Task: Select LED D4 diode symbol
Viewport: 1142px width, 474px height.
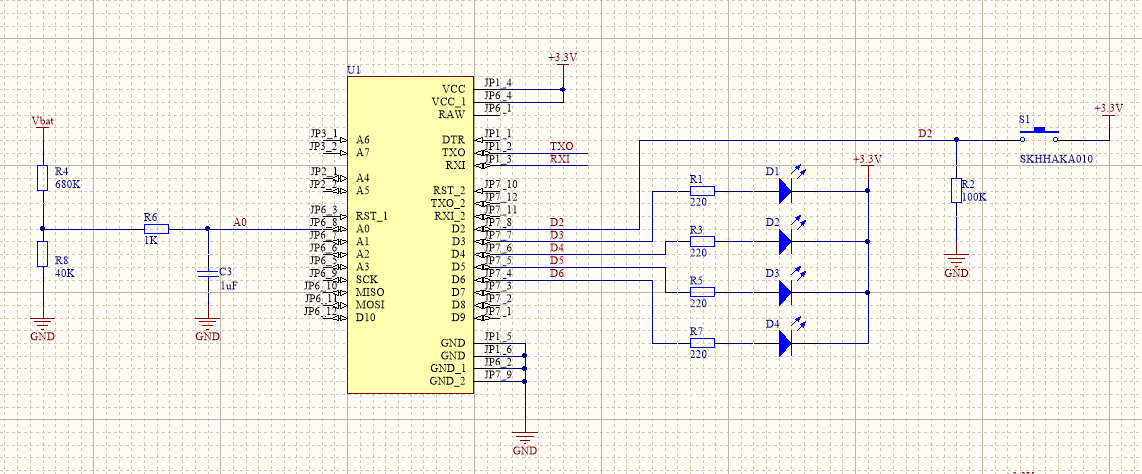Action: pyautogui.click(x=784, y=343)
